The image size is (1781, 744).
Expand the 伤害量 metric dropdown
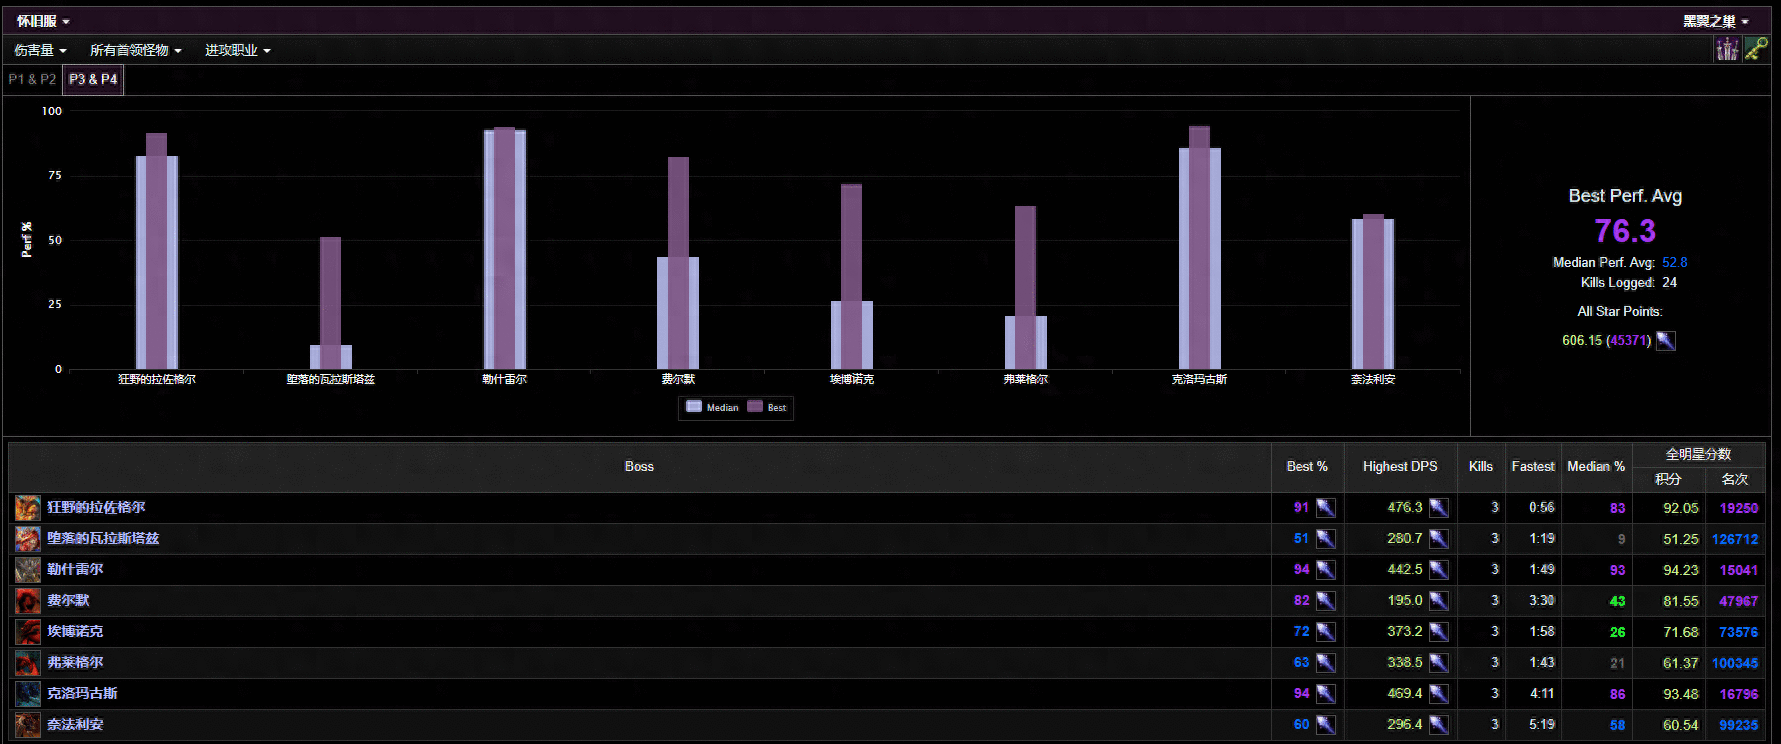pos(40,50)
